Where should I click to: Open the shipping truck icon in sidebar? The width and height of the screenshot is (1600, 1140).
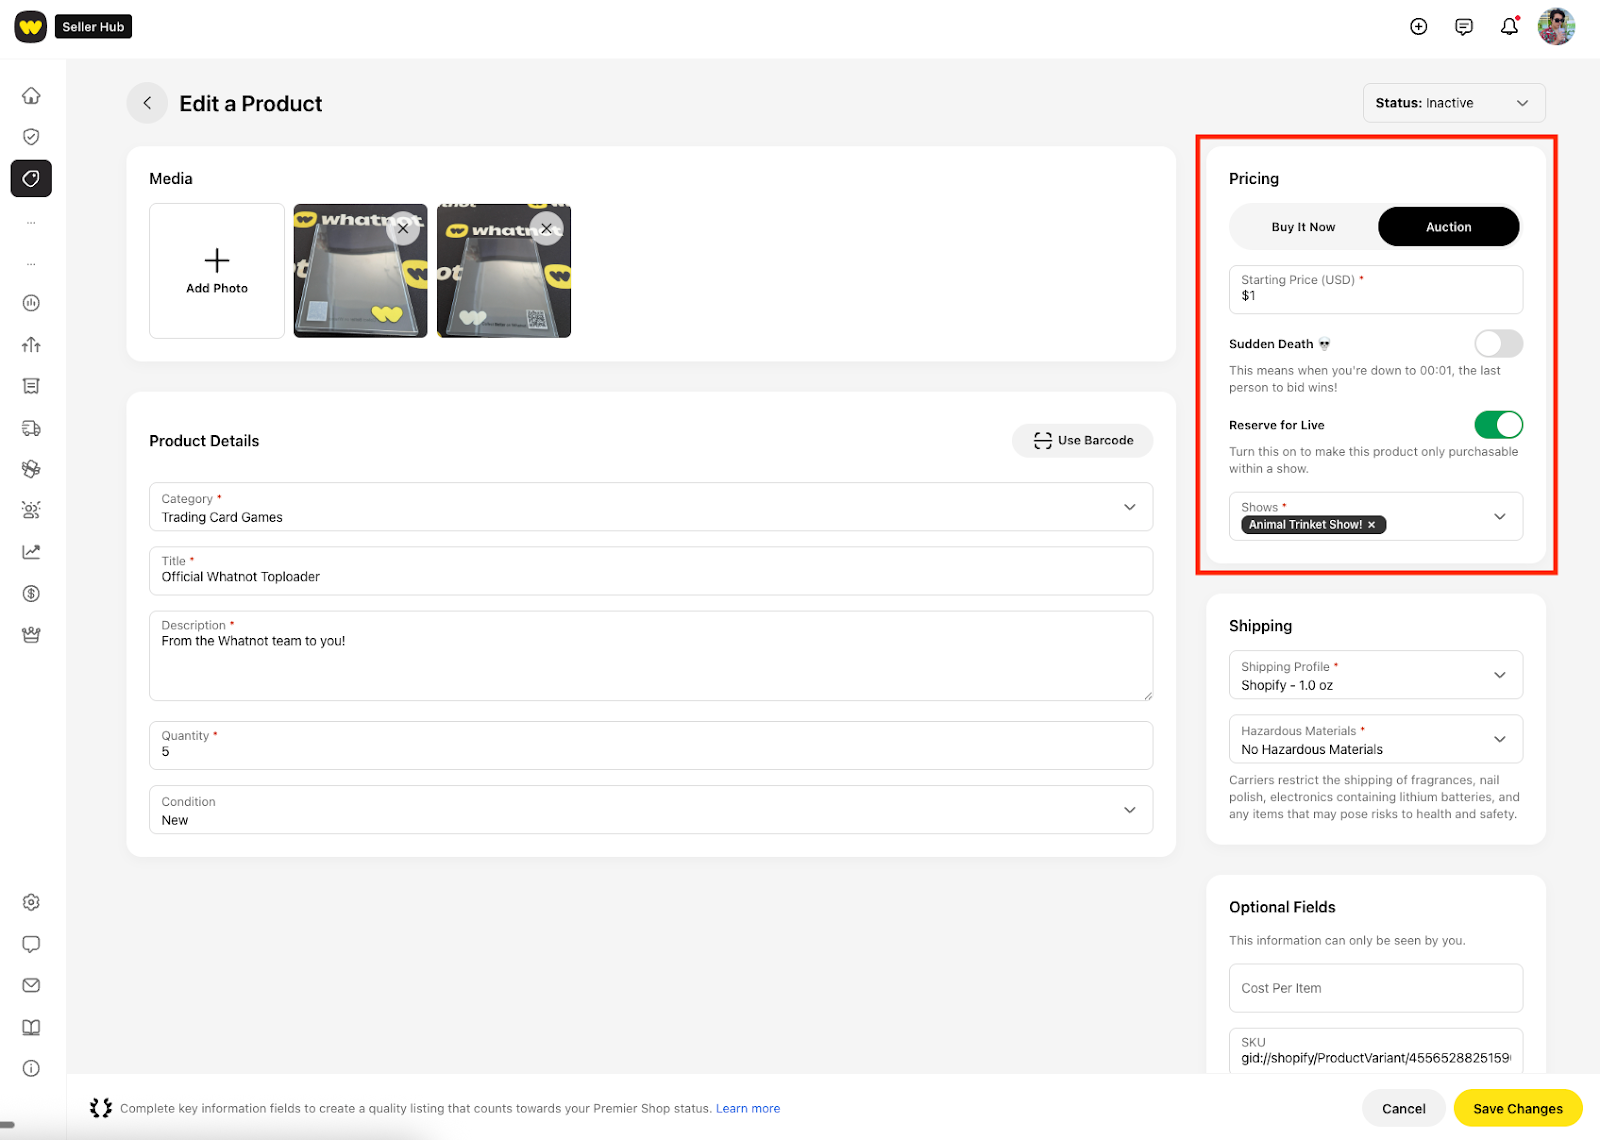(x=31, y=428)
